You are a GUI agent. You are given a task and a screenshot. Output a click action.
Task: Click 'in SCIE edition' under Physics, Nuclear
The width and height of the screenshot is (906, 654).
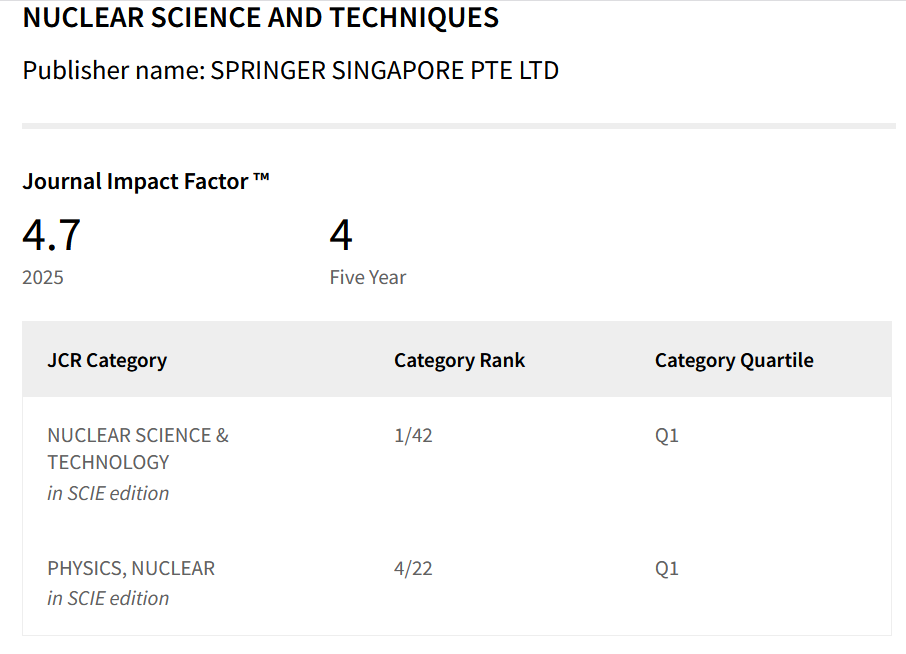[x=108, y=599]
